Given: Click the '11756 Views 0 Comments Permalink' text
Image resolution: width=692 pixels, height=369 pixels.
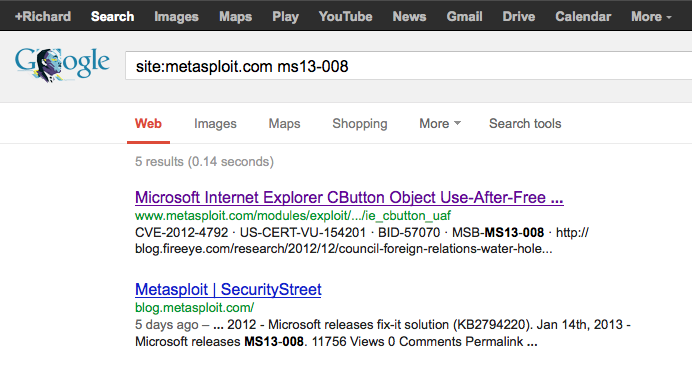Looking at the screenshot, I should [417, 342].
